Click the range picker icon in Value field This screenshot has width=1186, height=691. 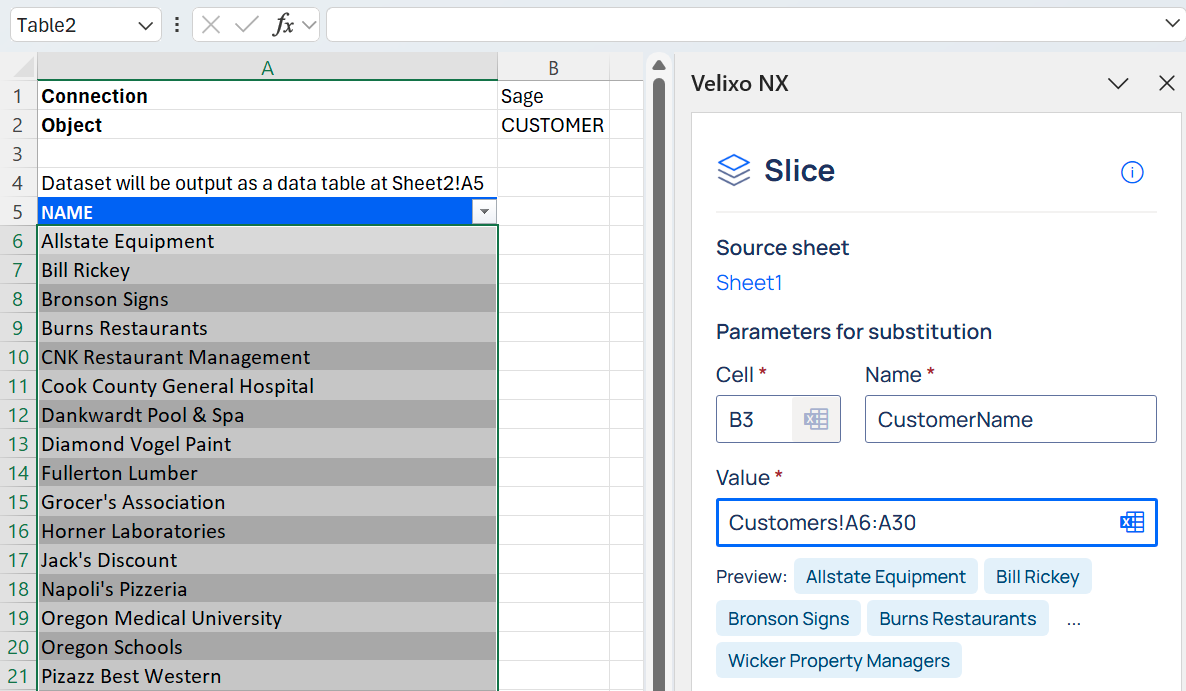click(1132, 522)
